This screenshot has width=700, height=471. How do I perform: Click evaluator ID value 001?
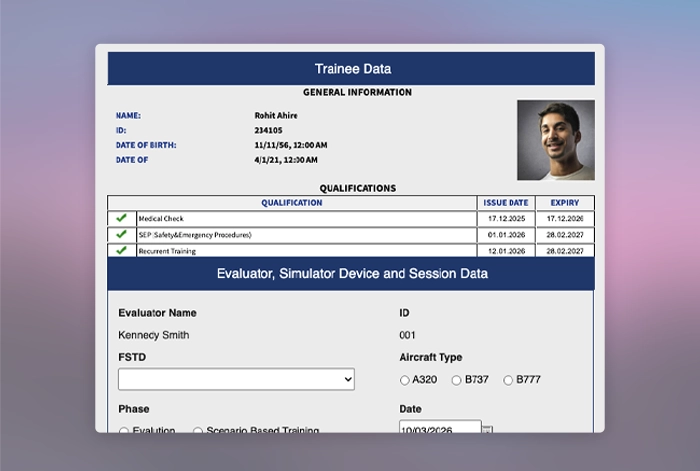407,335
